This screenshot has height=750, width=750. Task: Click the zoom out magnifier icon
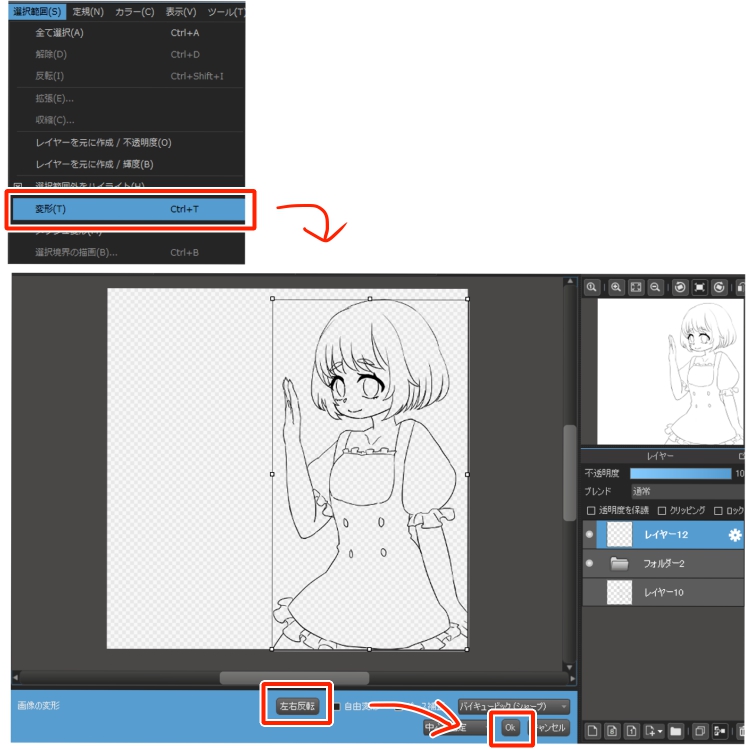(x=655, y=287)
